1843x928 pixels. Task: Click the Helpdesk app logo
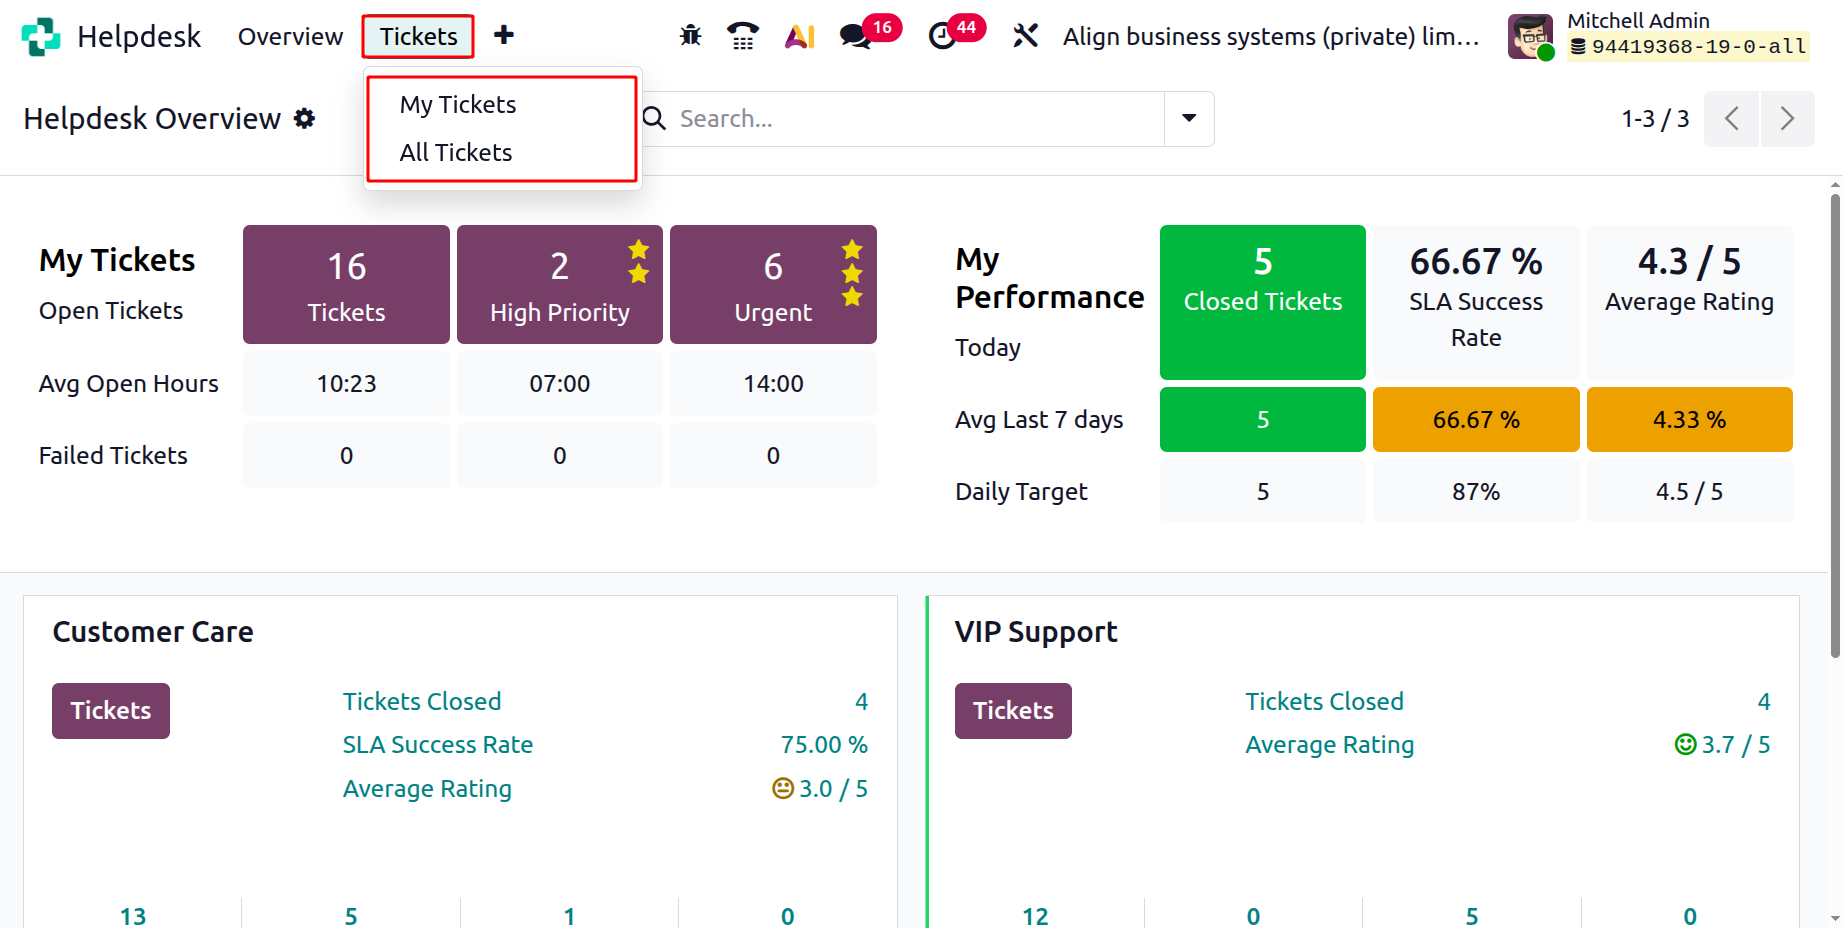(x=41, y=36)
